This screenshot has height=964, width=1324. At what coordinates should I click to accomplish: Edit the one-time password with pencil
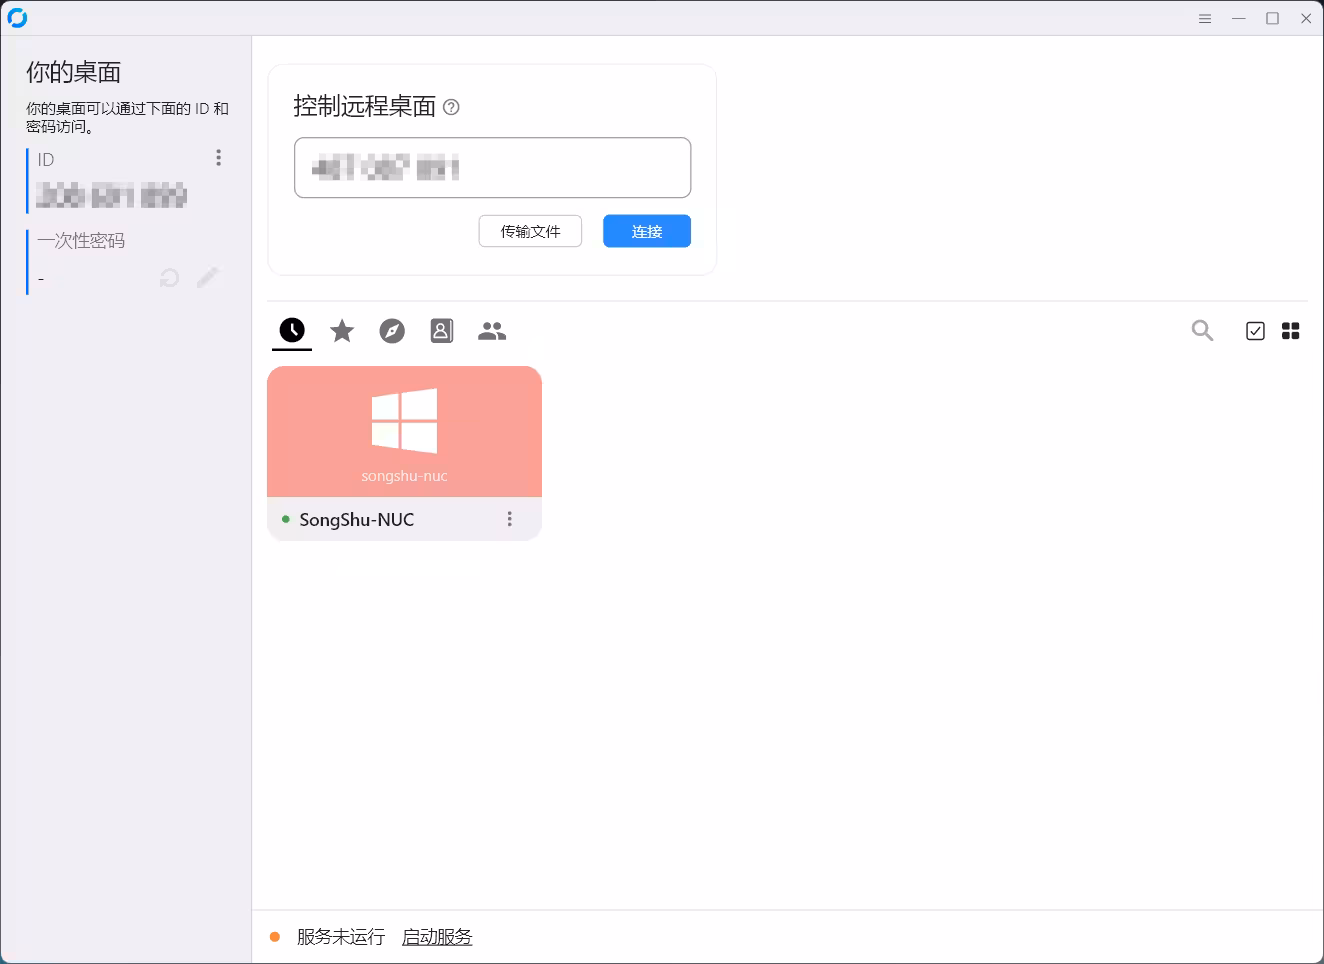tap(207, 278)
